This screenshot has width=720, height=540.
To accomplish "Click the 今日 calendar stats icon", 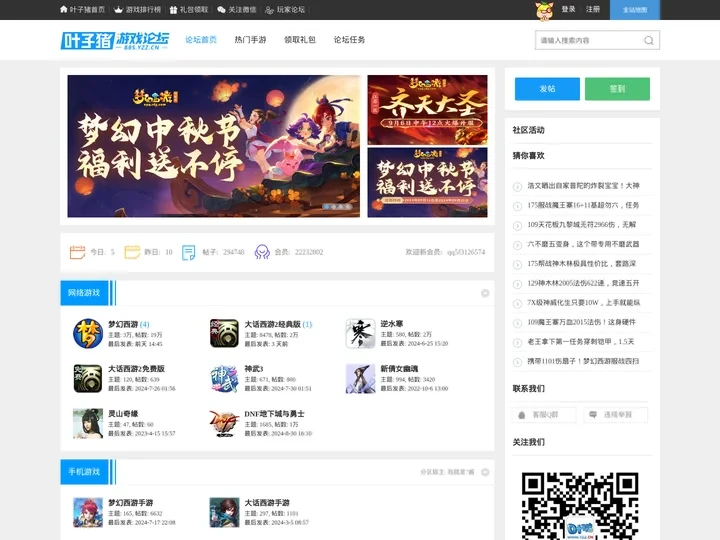I will tap(77, 252).
